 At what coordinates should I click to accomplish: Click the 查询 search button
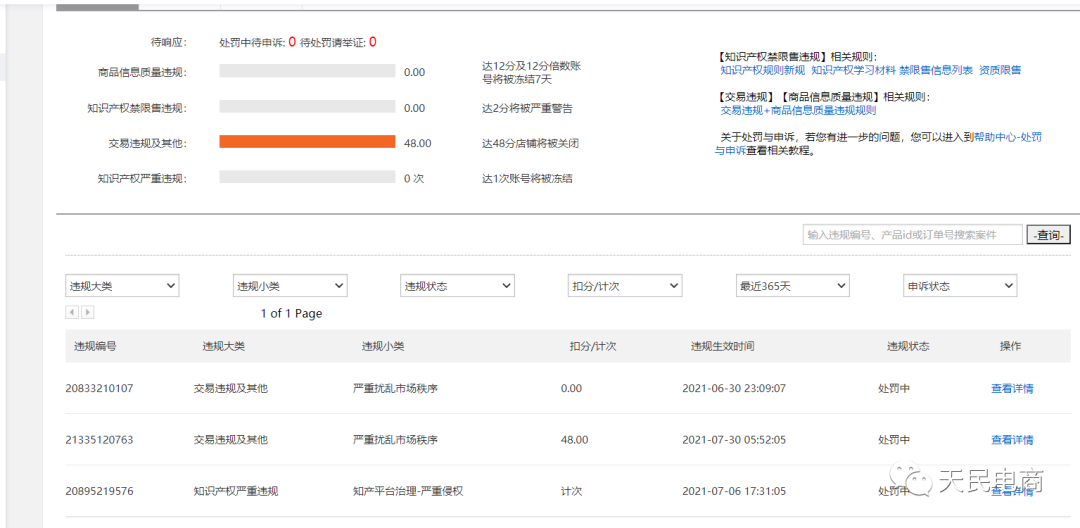[x=1049, y=235]
